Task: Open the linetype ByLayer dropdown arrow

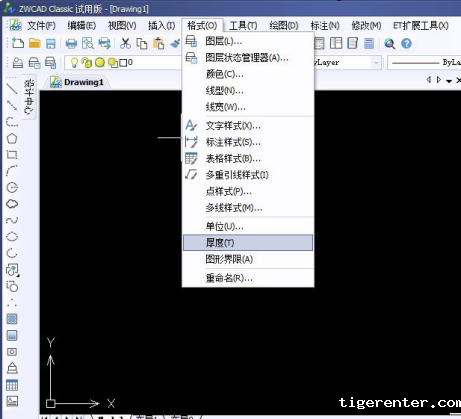Action: 376,62
